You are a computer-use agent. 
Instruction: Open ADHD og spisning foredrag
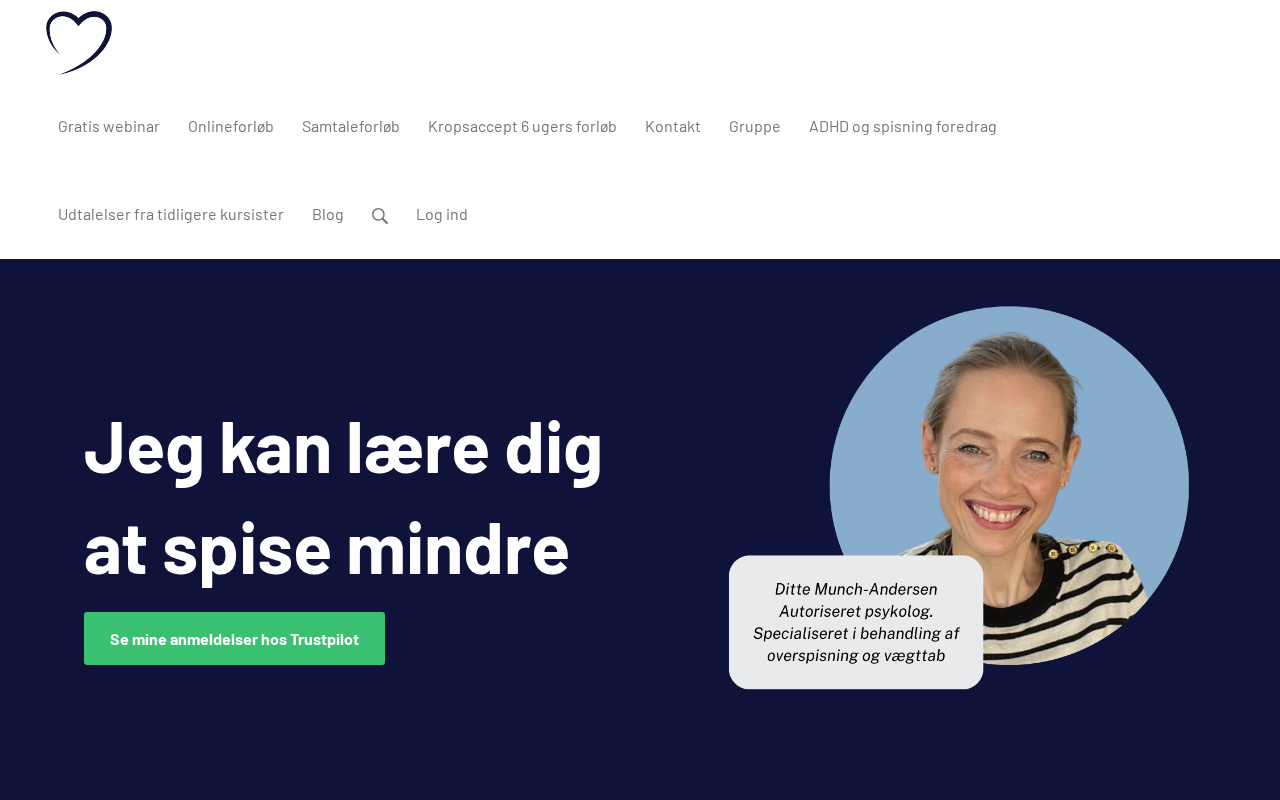tap(903, 126)
